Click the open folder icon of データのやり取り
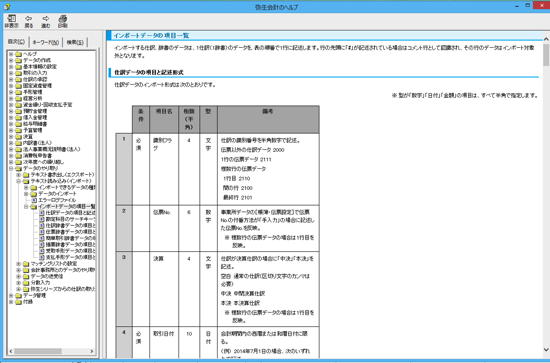 coord(19,168)
